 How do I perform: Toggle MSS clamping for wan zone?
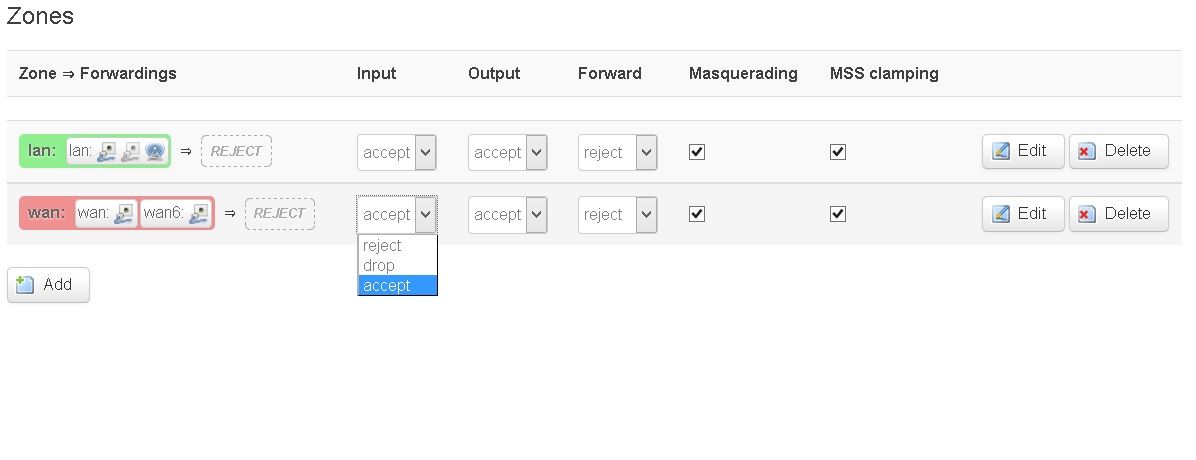coord(838,214)
